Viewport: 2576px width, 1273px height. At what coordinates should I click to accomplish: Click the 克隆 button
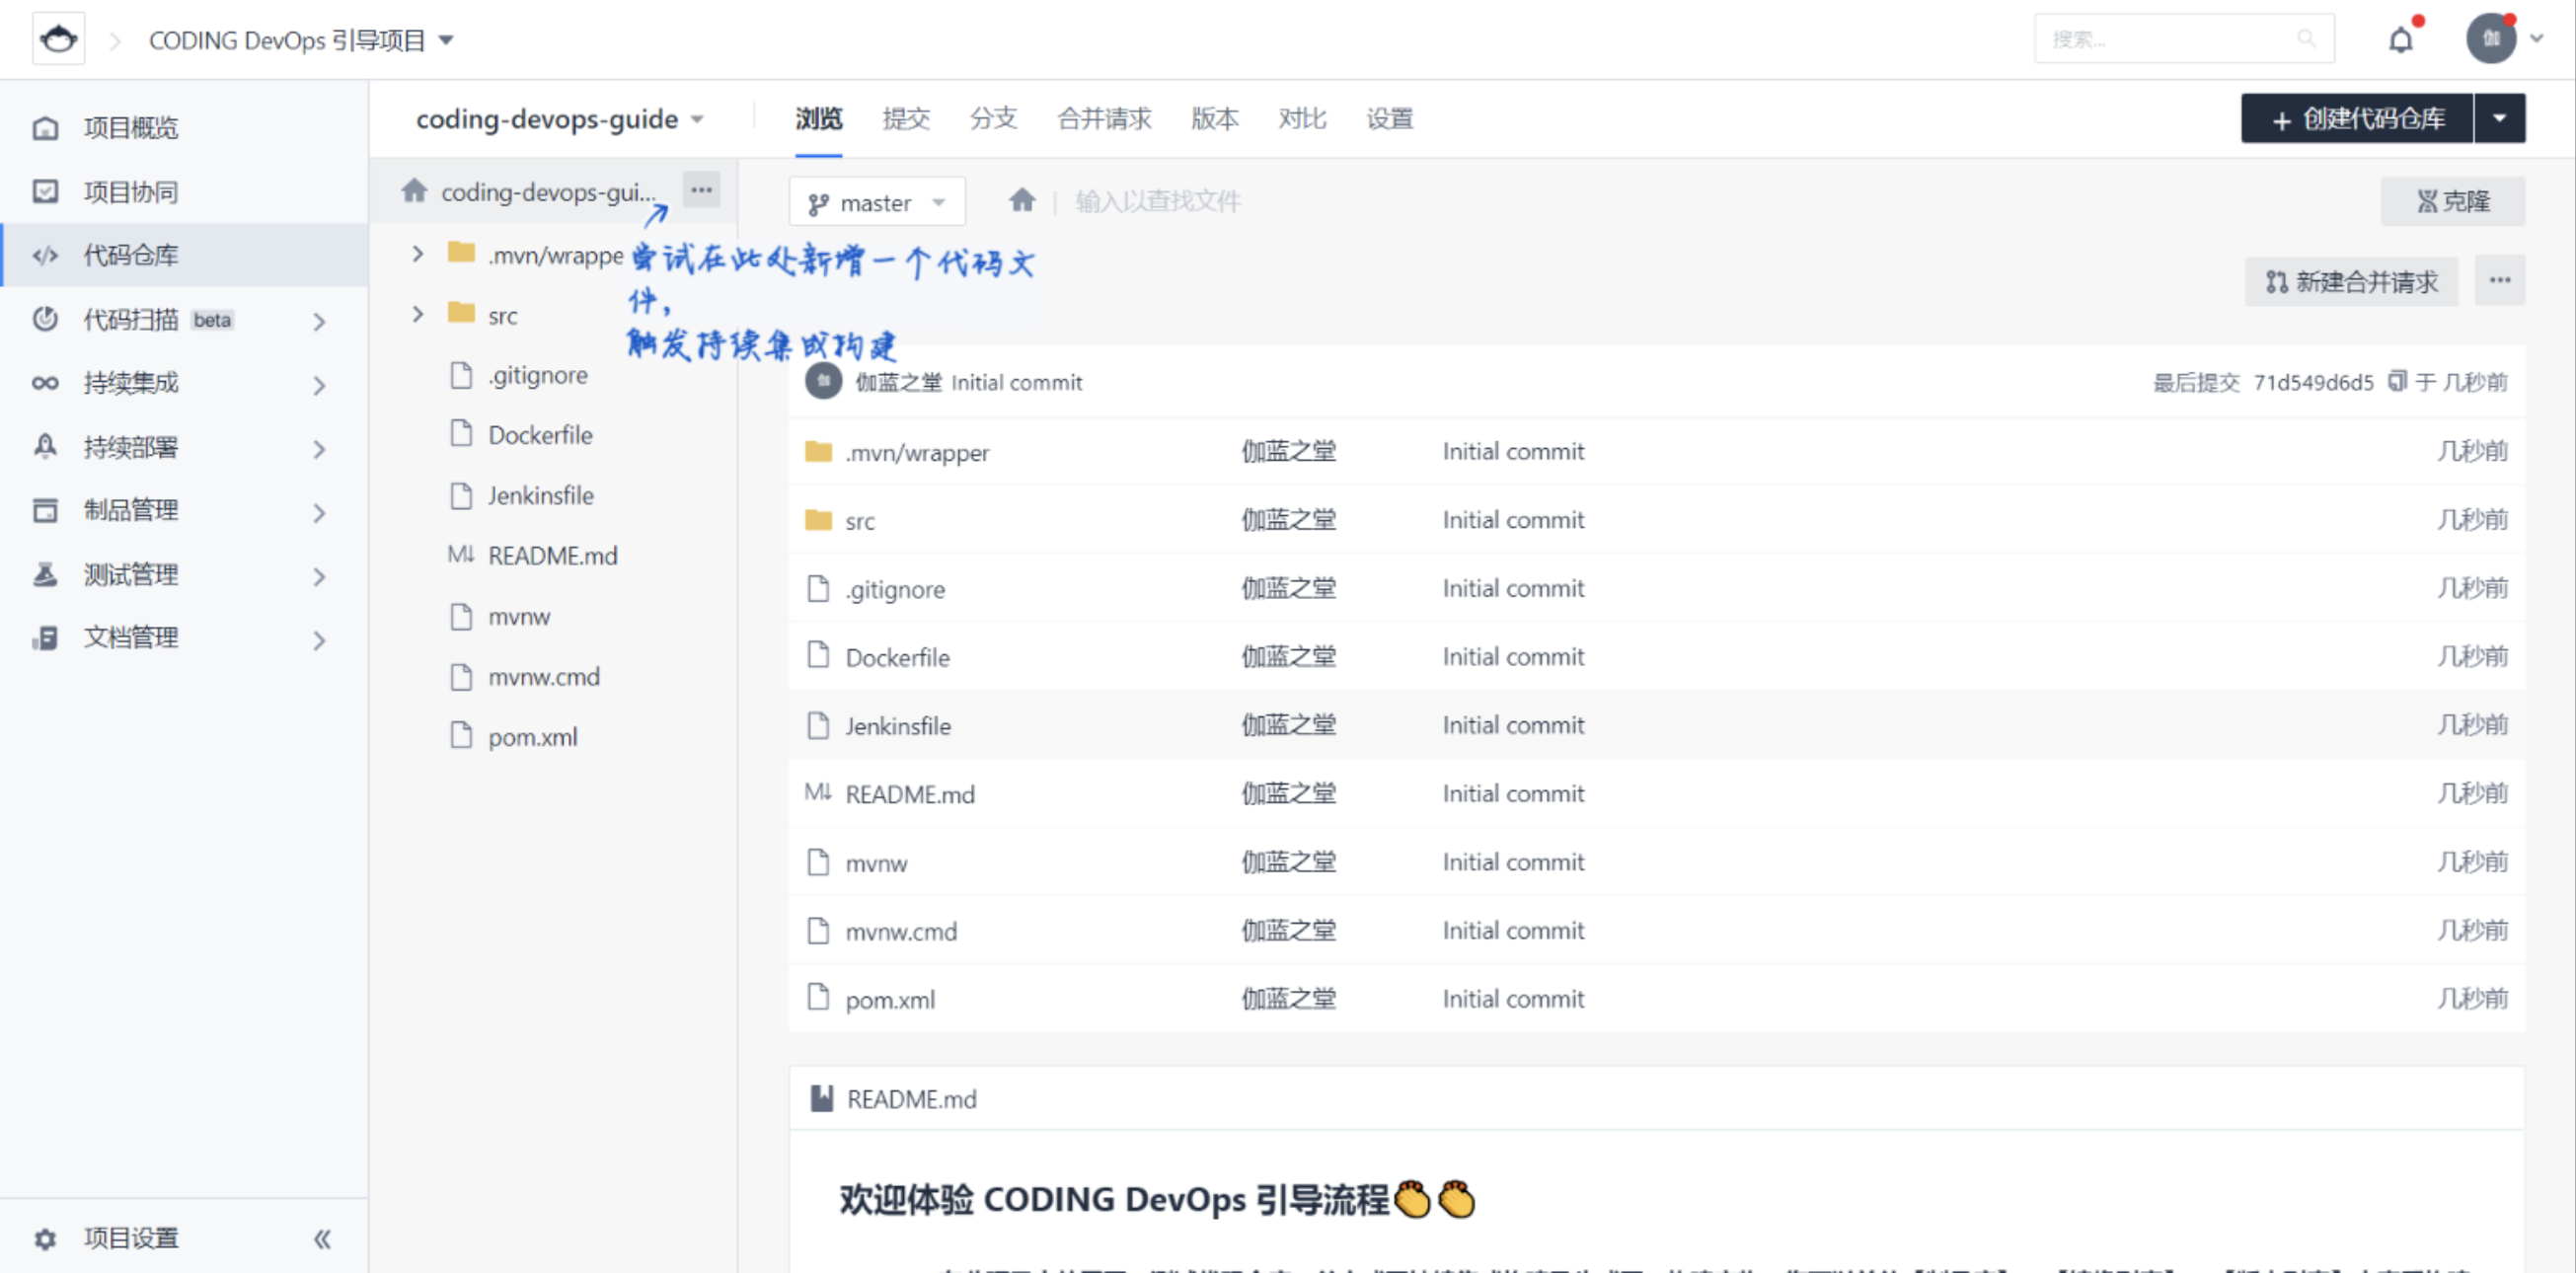tap(2452, 201)
